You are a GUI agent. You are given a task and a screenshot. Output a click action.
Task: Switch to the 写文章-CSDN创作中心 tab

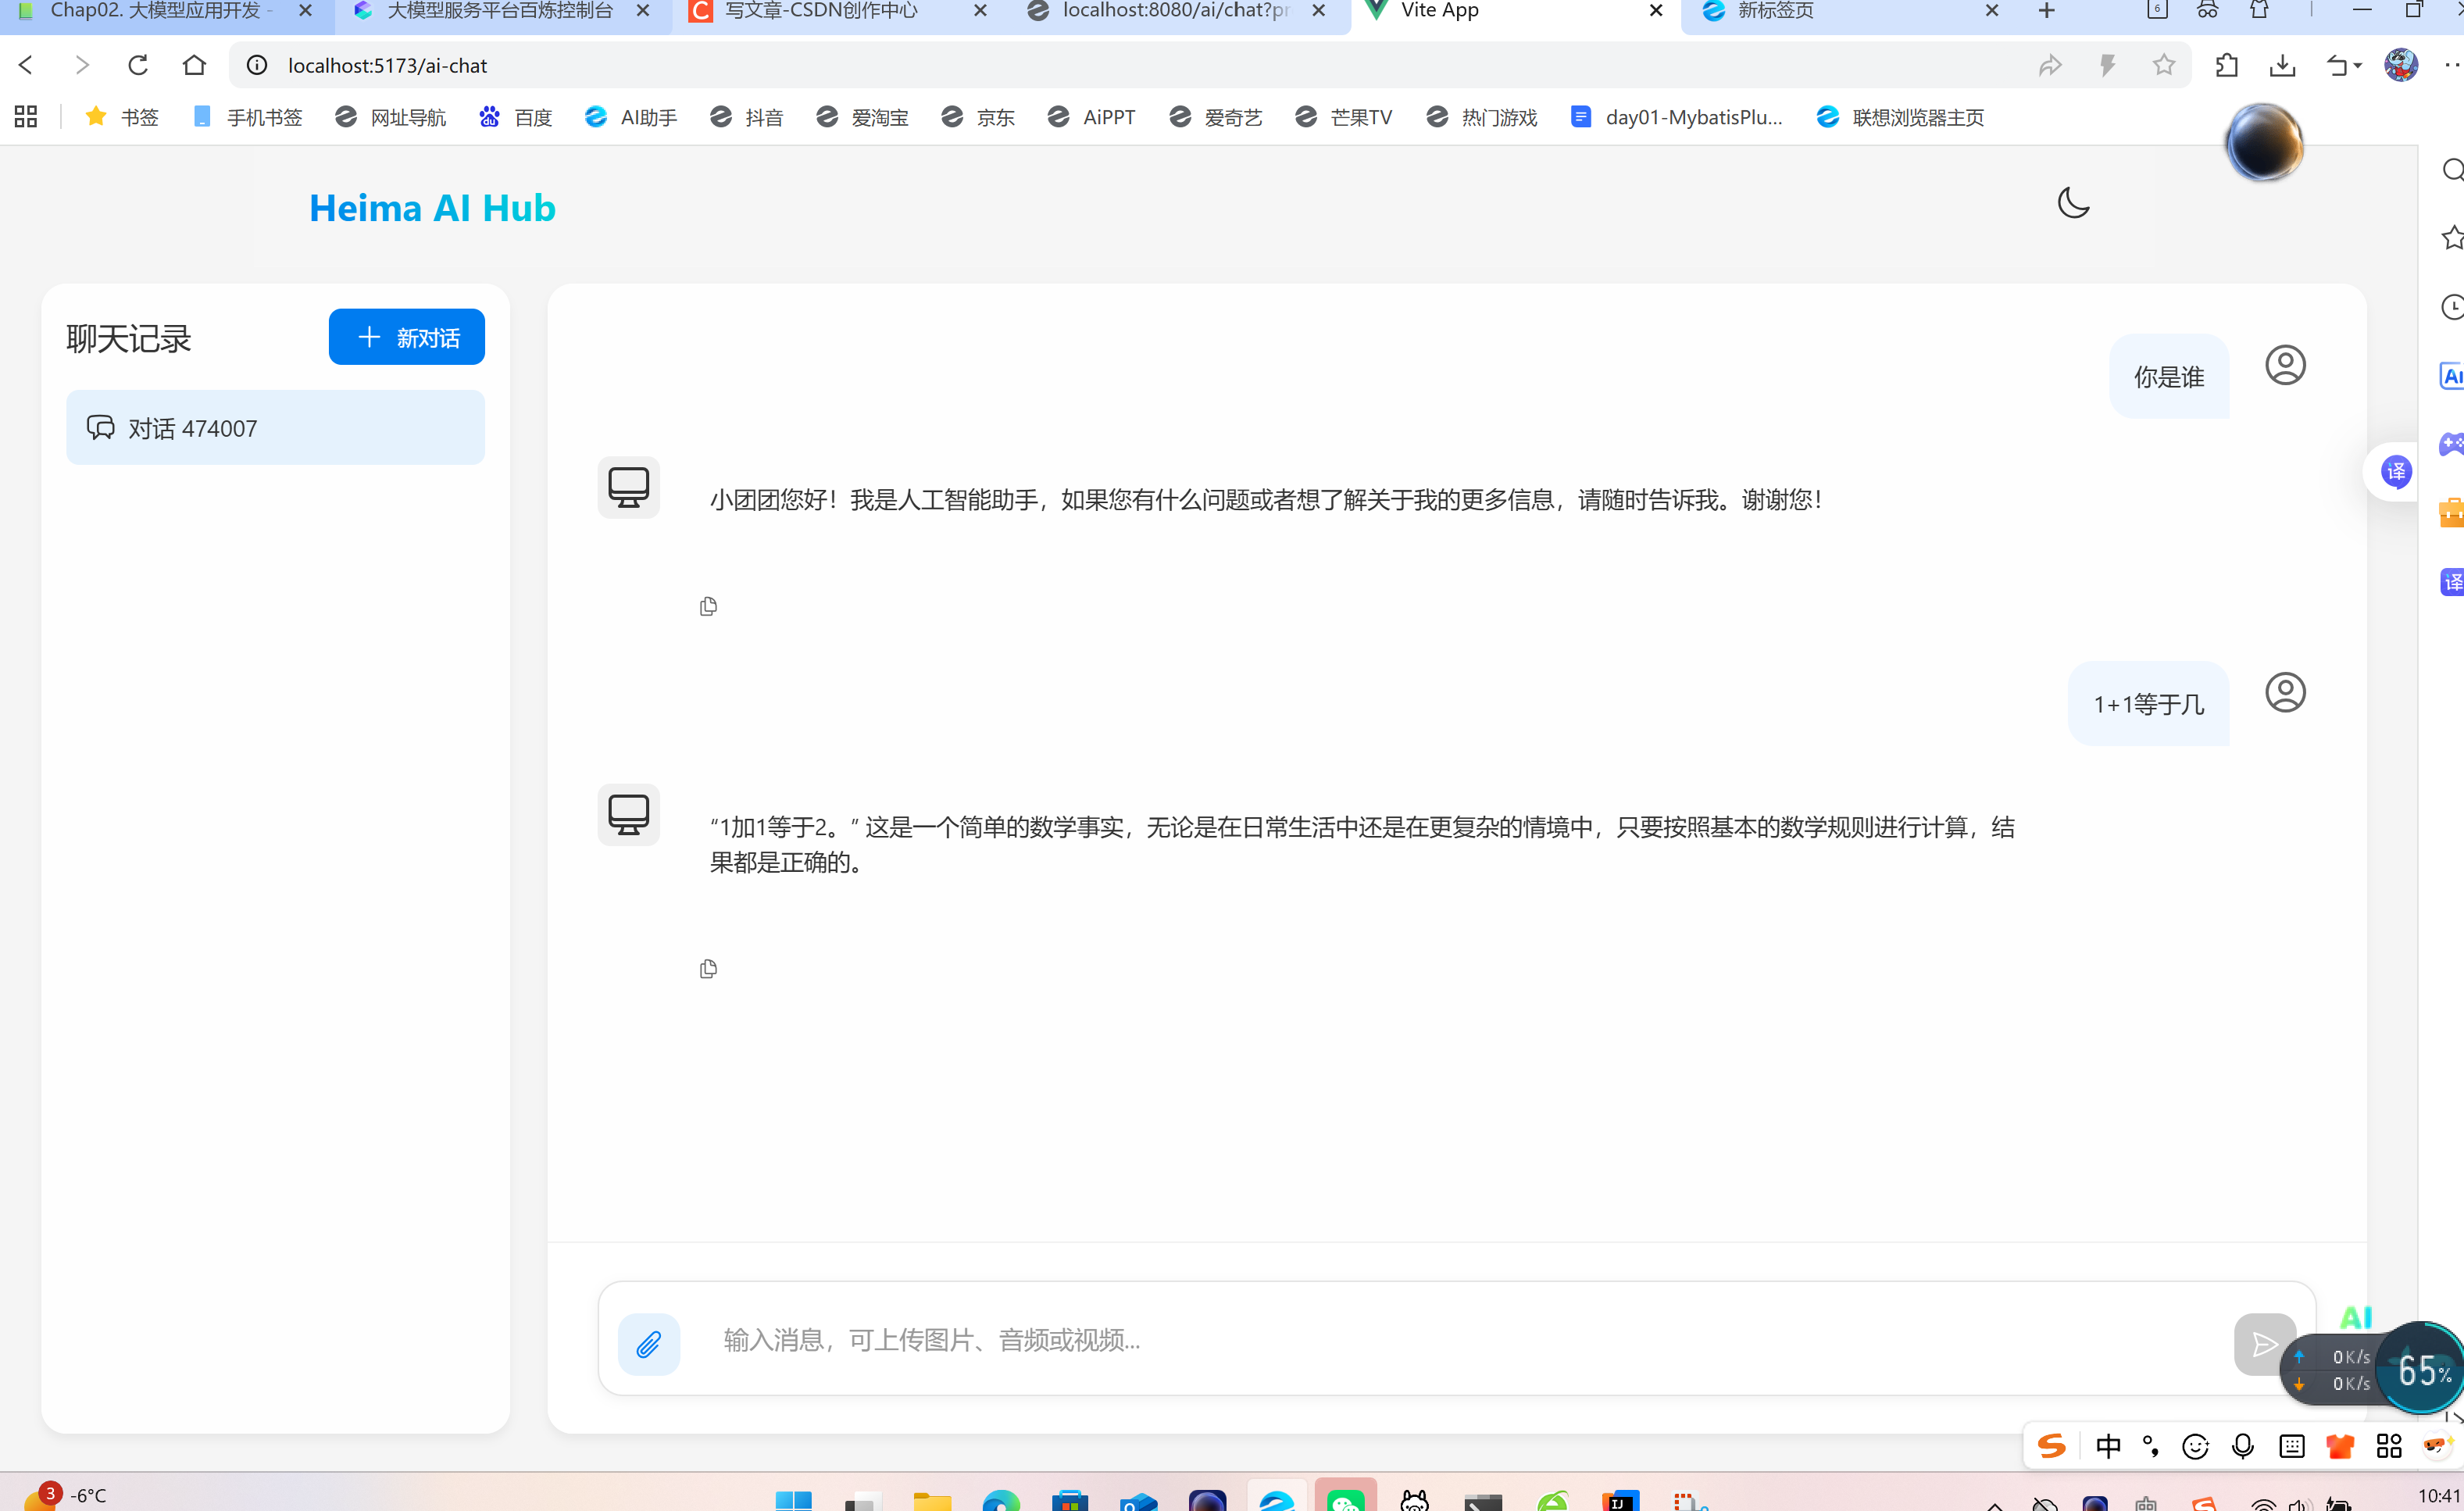coord(820,11)
